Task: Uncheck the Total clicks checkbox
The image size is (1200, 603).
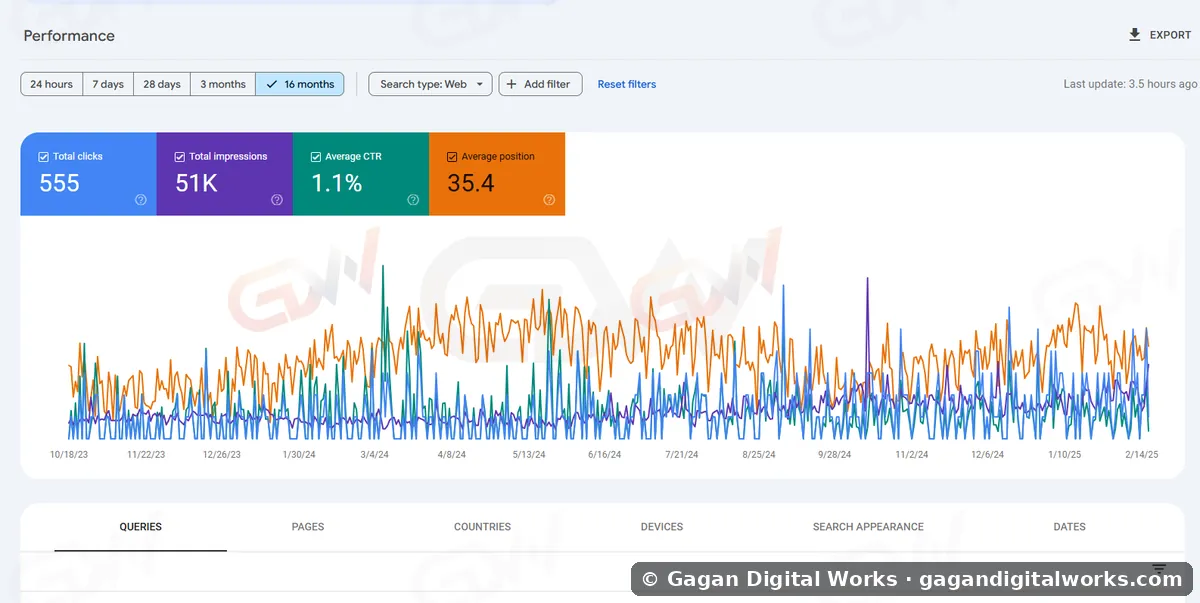Action: pos(43,157)
